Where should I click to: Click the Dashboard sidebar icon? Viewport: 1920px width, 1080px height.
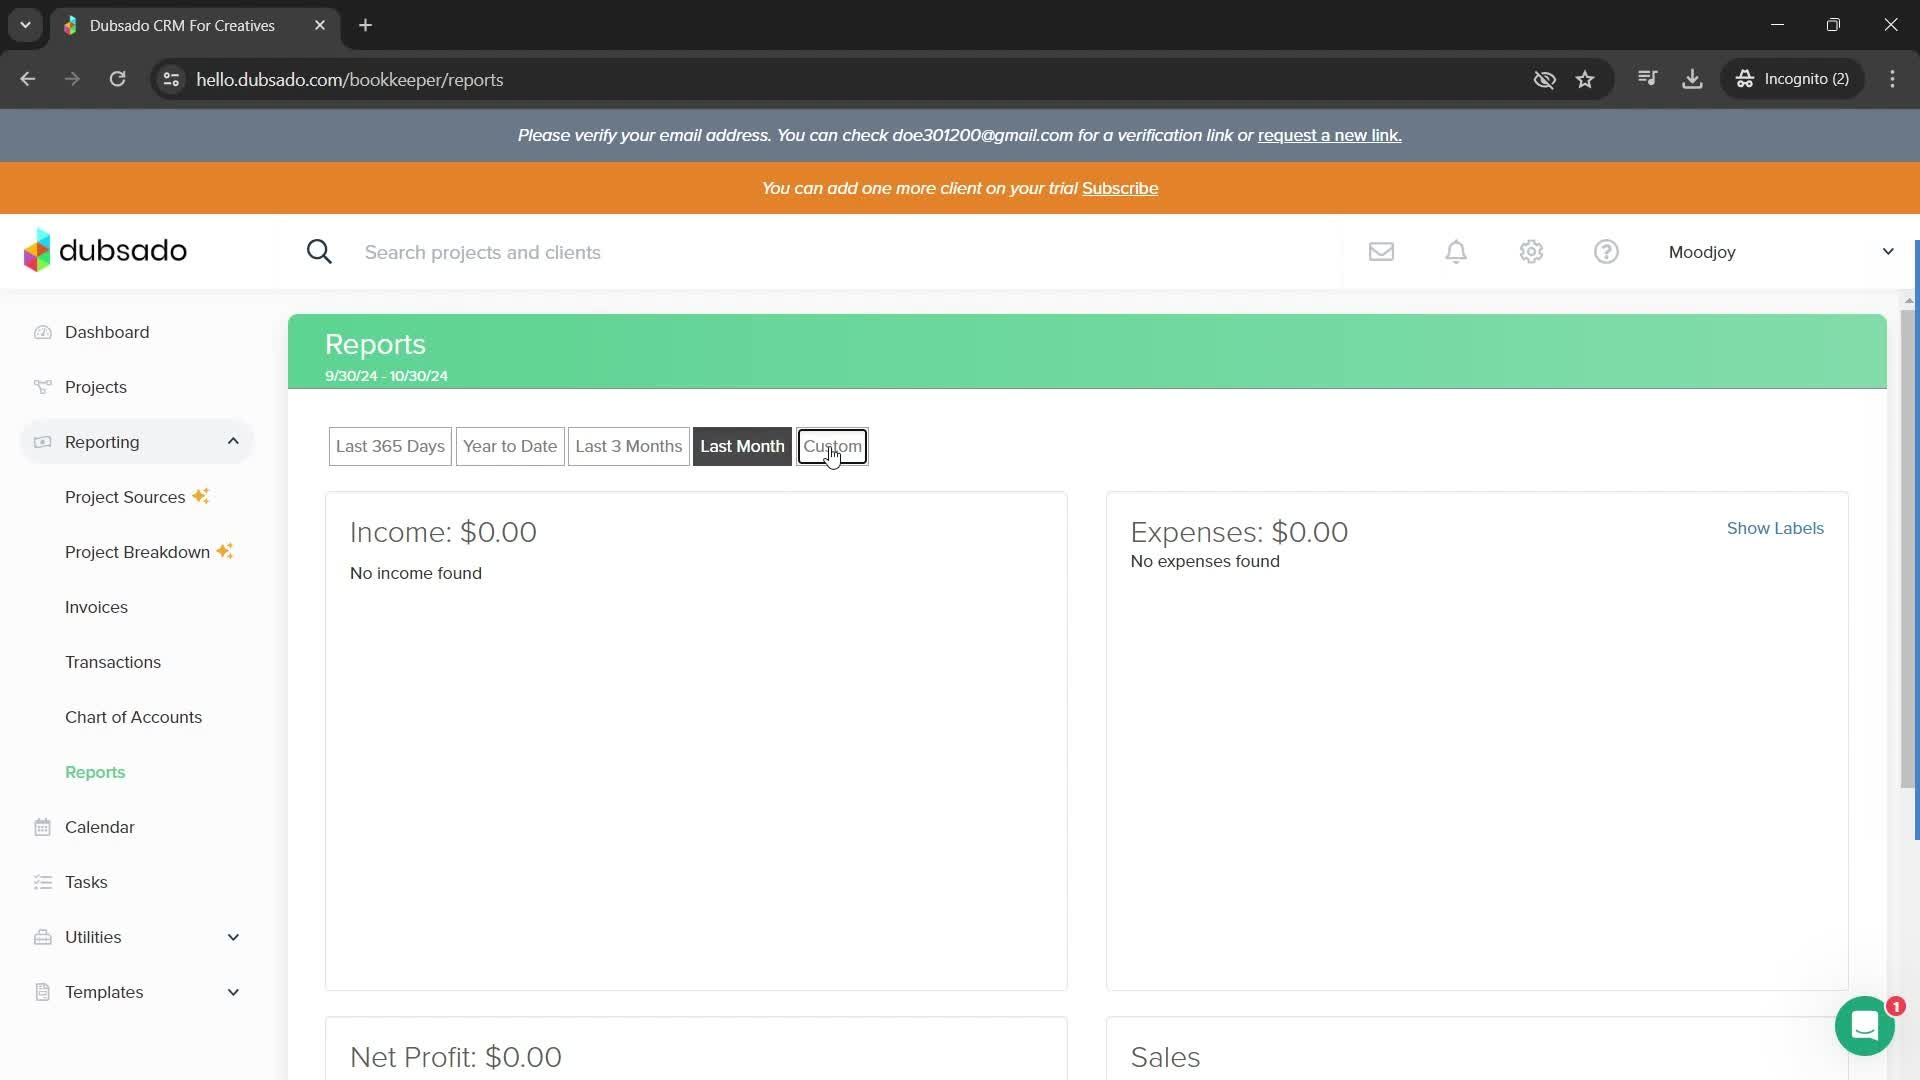coord(42,332)
